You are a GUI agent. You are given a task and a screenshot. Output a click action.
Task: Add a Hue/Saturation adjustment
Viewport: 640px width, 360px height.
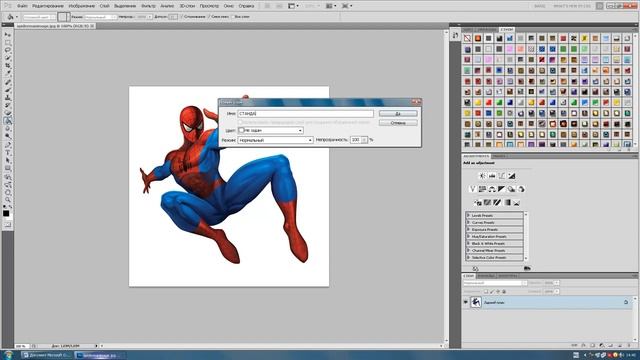point(482,189)
